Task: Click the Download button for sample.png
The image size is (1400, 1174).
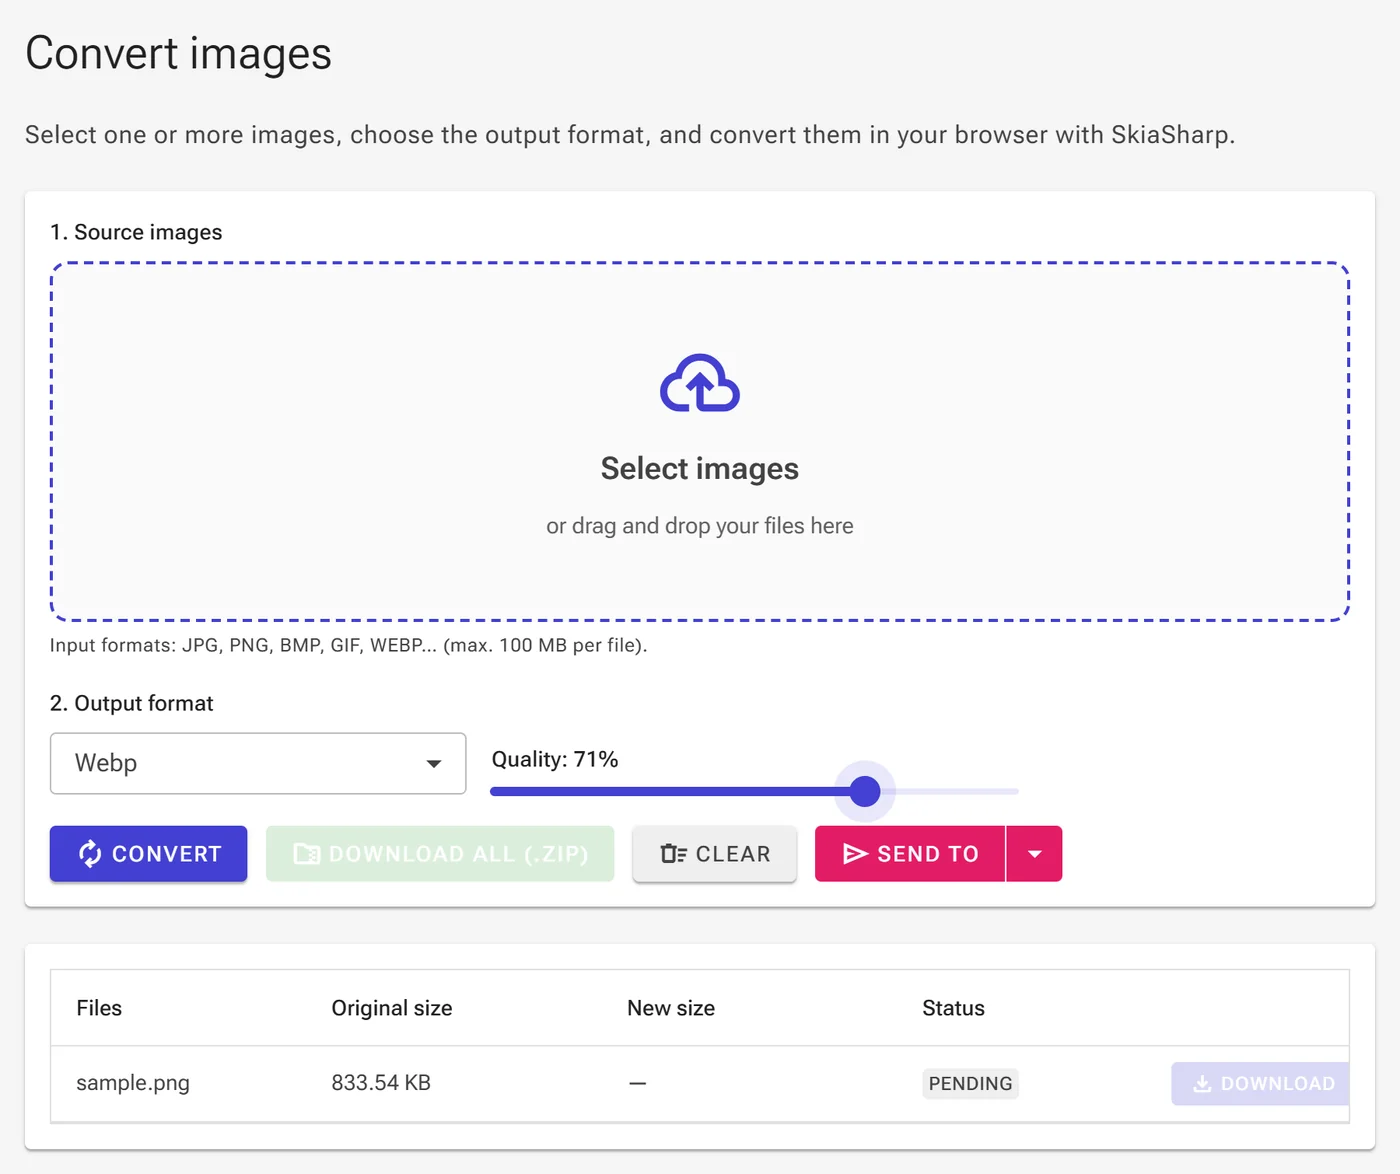Action: 1261,1084
